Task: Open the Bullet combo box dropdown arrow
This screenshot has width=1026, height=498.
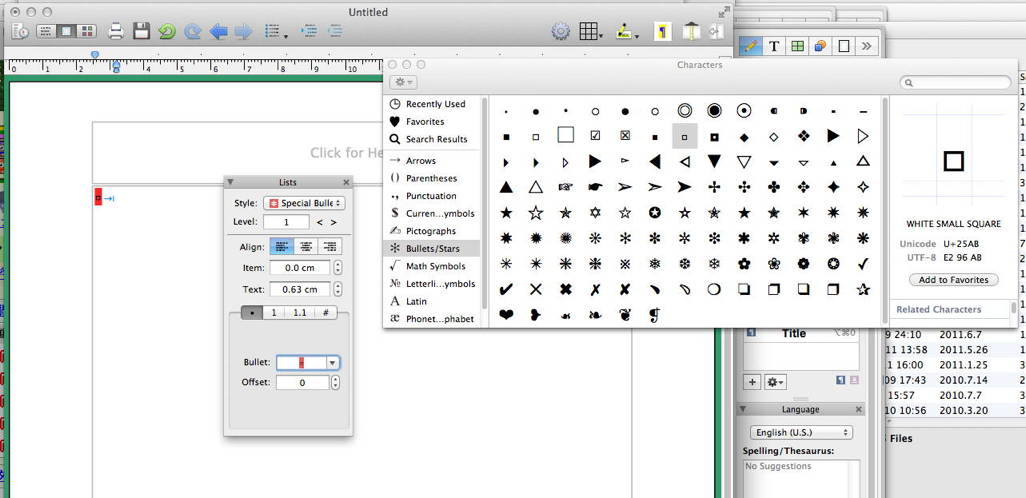Action: (x=333, y=364)
